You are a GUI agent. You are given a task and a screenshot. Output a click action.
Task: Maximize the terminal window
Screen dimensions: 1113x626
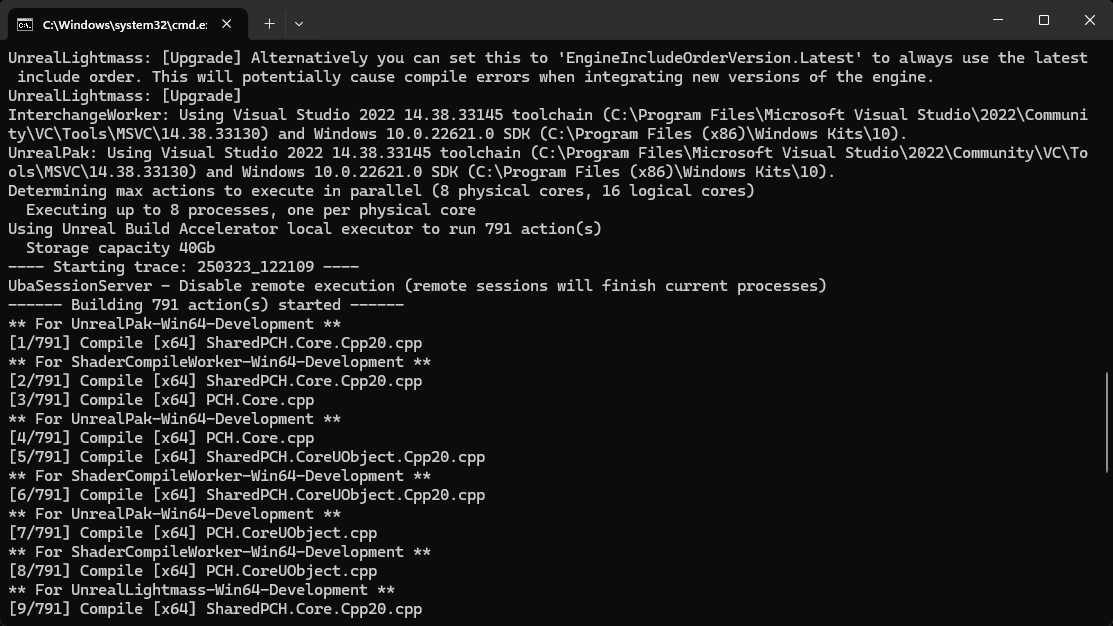click(1043, 20)
